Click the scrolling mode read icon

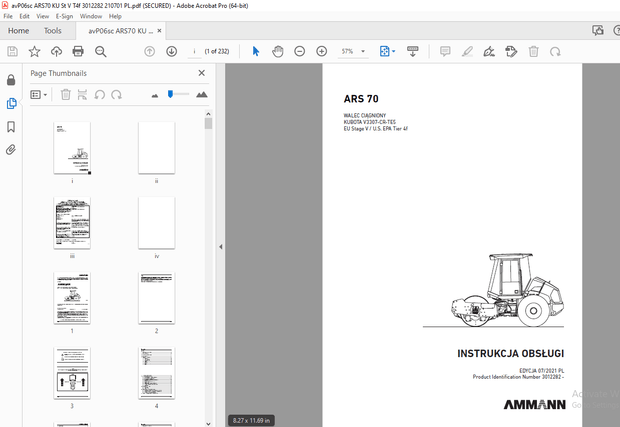point(413,51)
